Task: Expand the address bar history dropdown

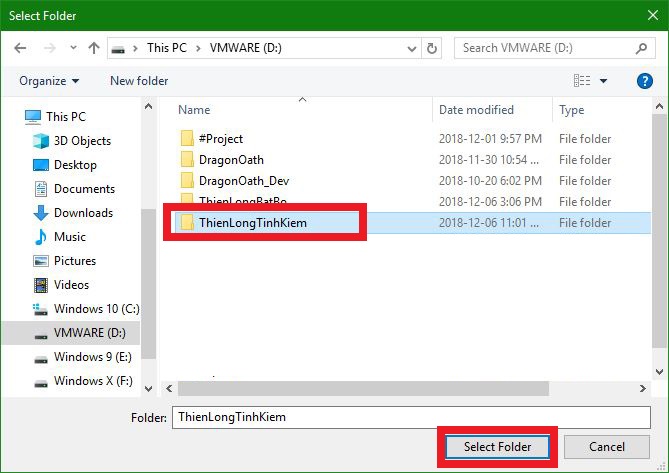Action: (408, 48)
